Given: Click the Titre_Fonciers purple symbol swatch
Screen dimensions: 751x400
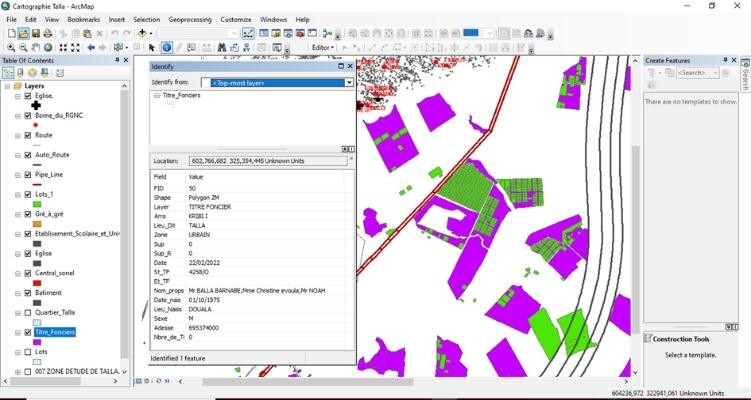Looking at the screenshot, I should coord(37,342).
